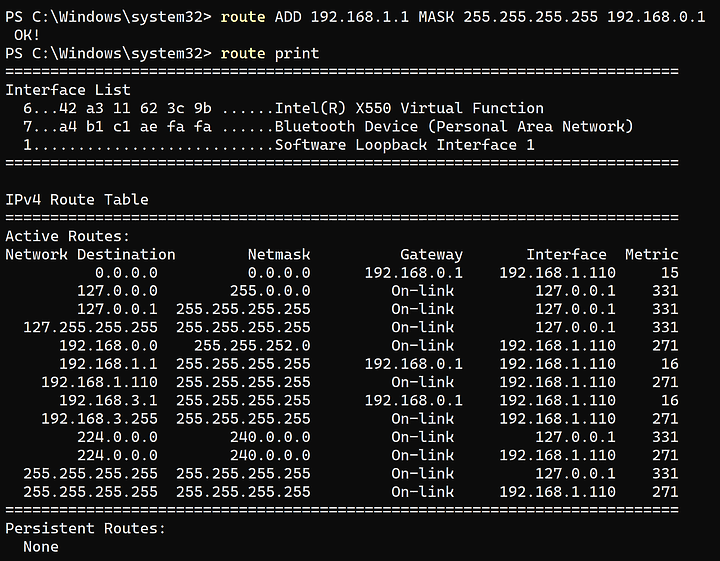Click "None" under Persistent Routes
Image resolution: width=720 pixels, height=561 pixels.
pyautogui.click(x=41, y=546)
